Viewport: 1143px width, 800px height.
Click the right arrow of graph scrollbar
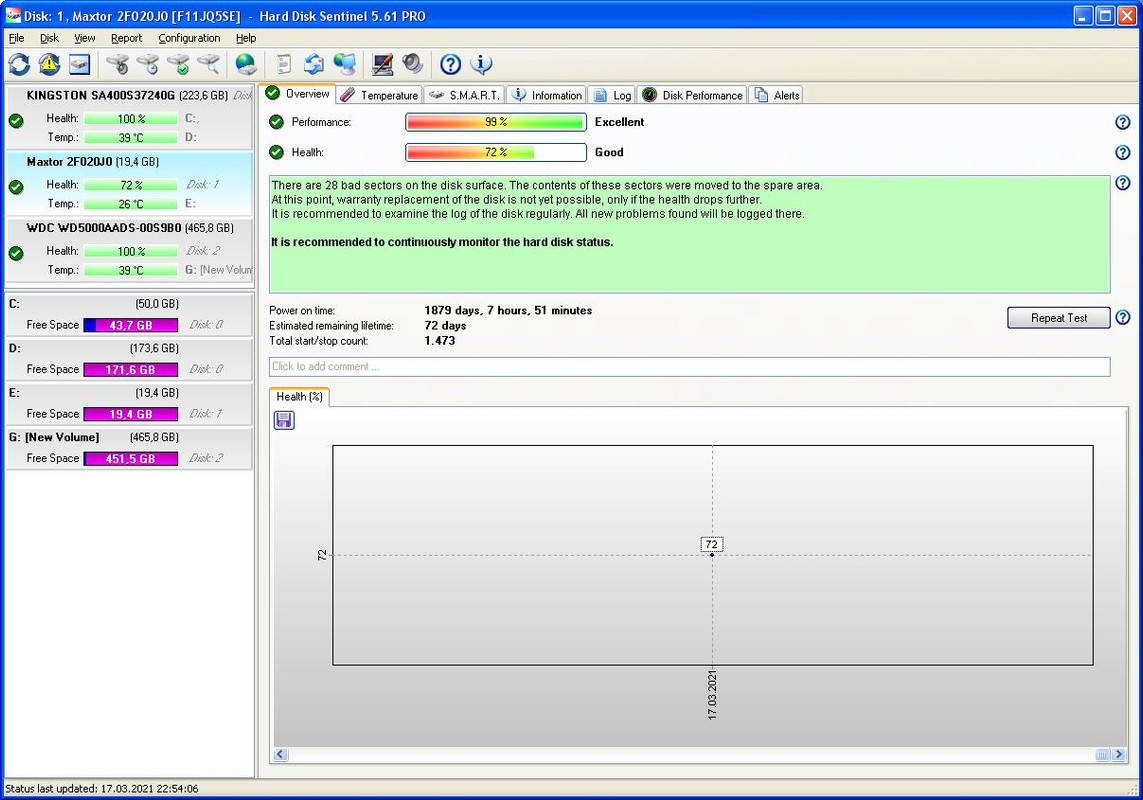1119,755
